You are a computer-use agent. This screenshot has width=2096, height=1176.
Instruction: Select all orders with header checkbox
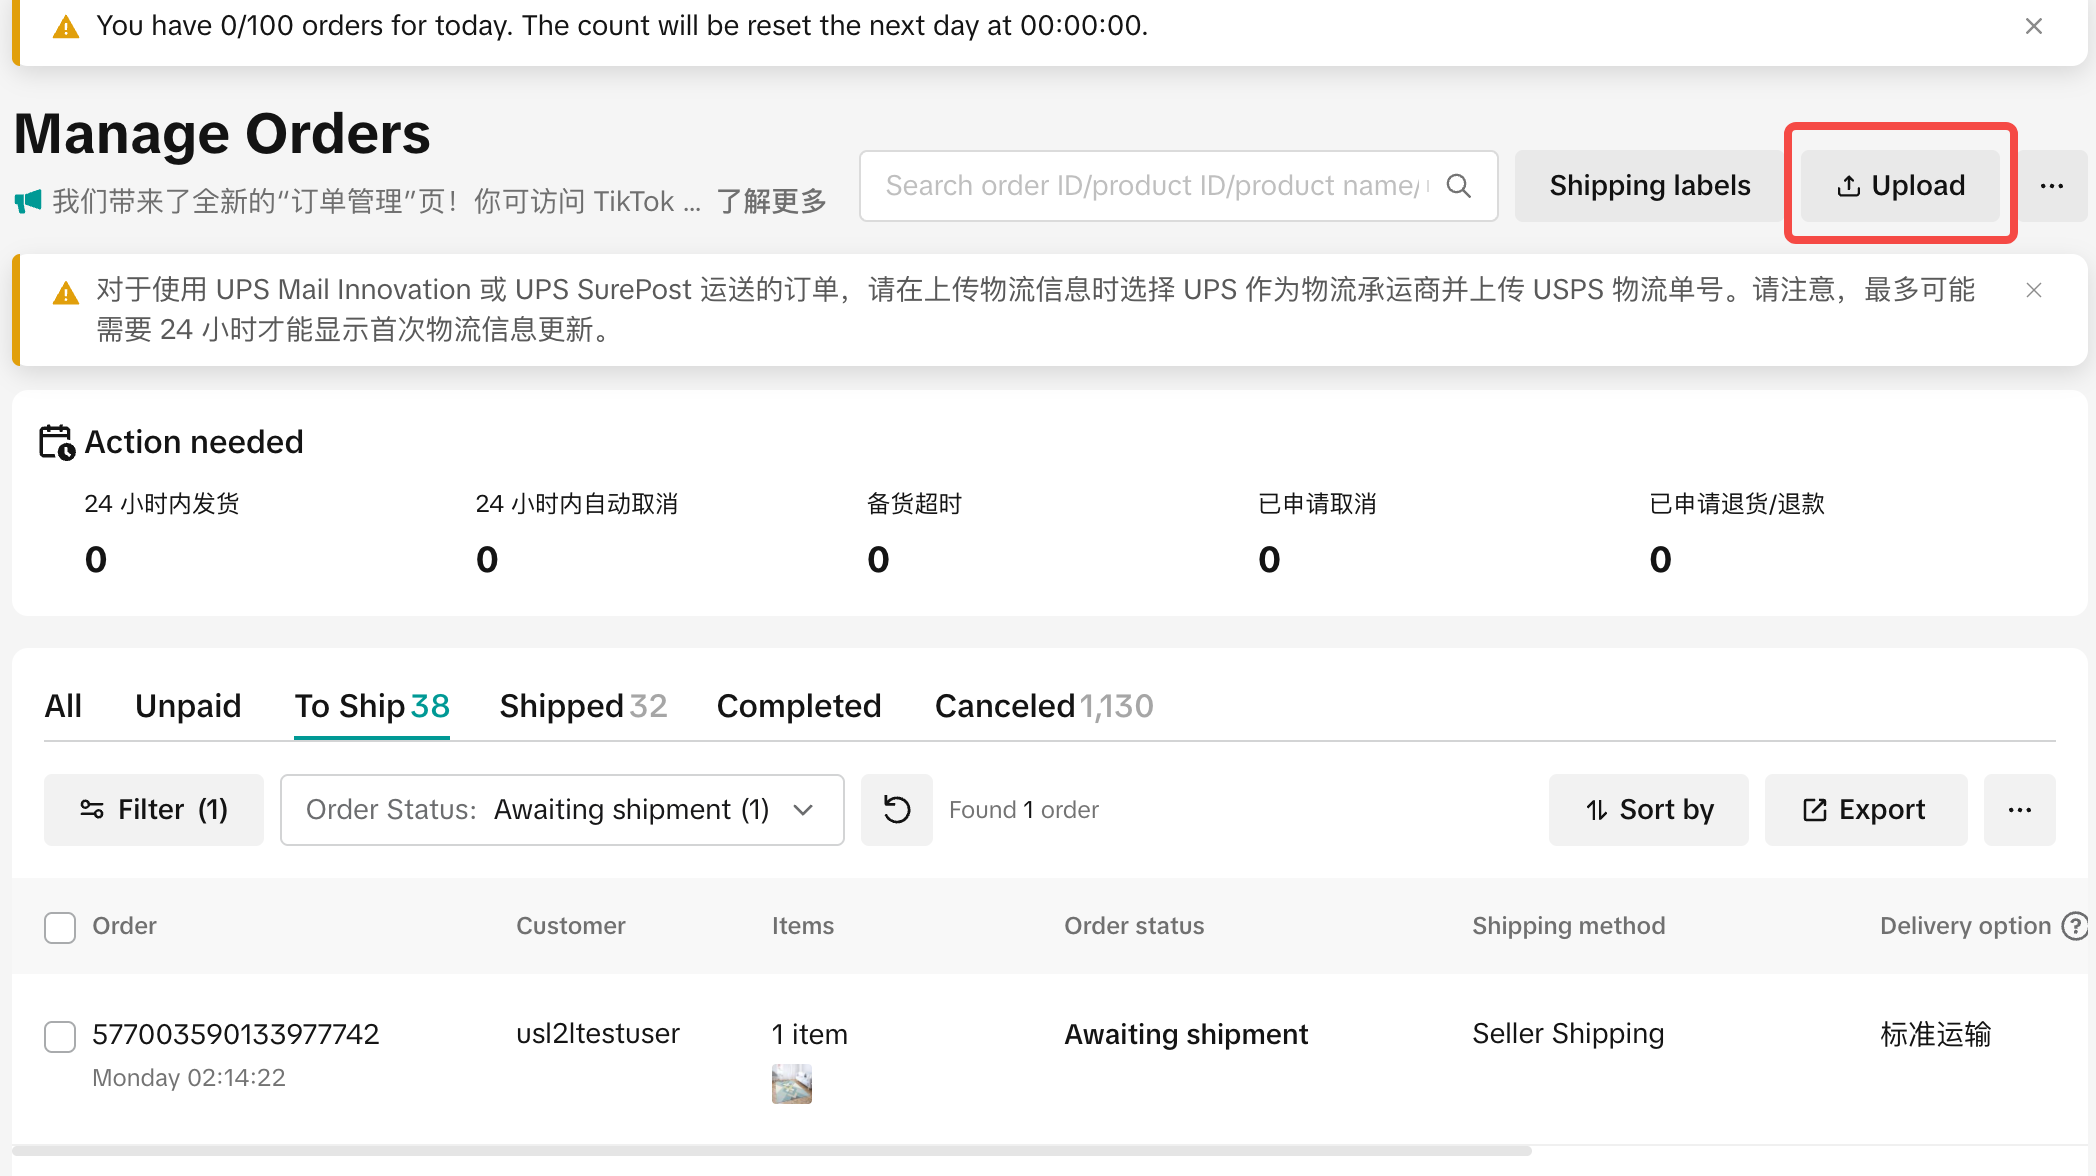pos(60,927)
